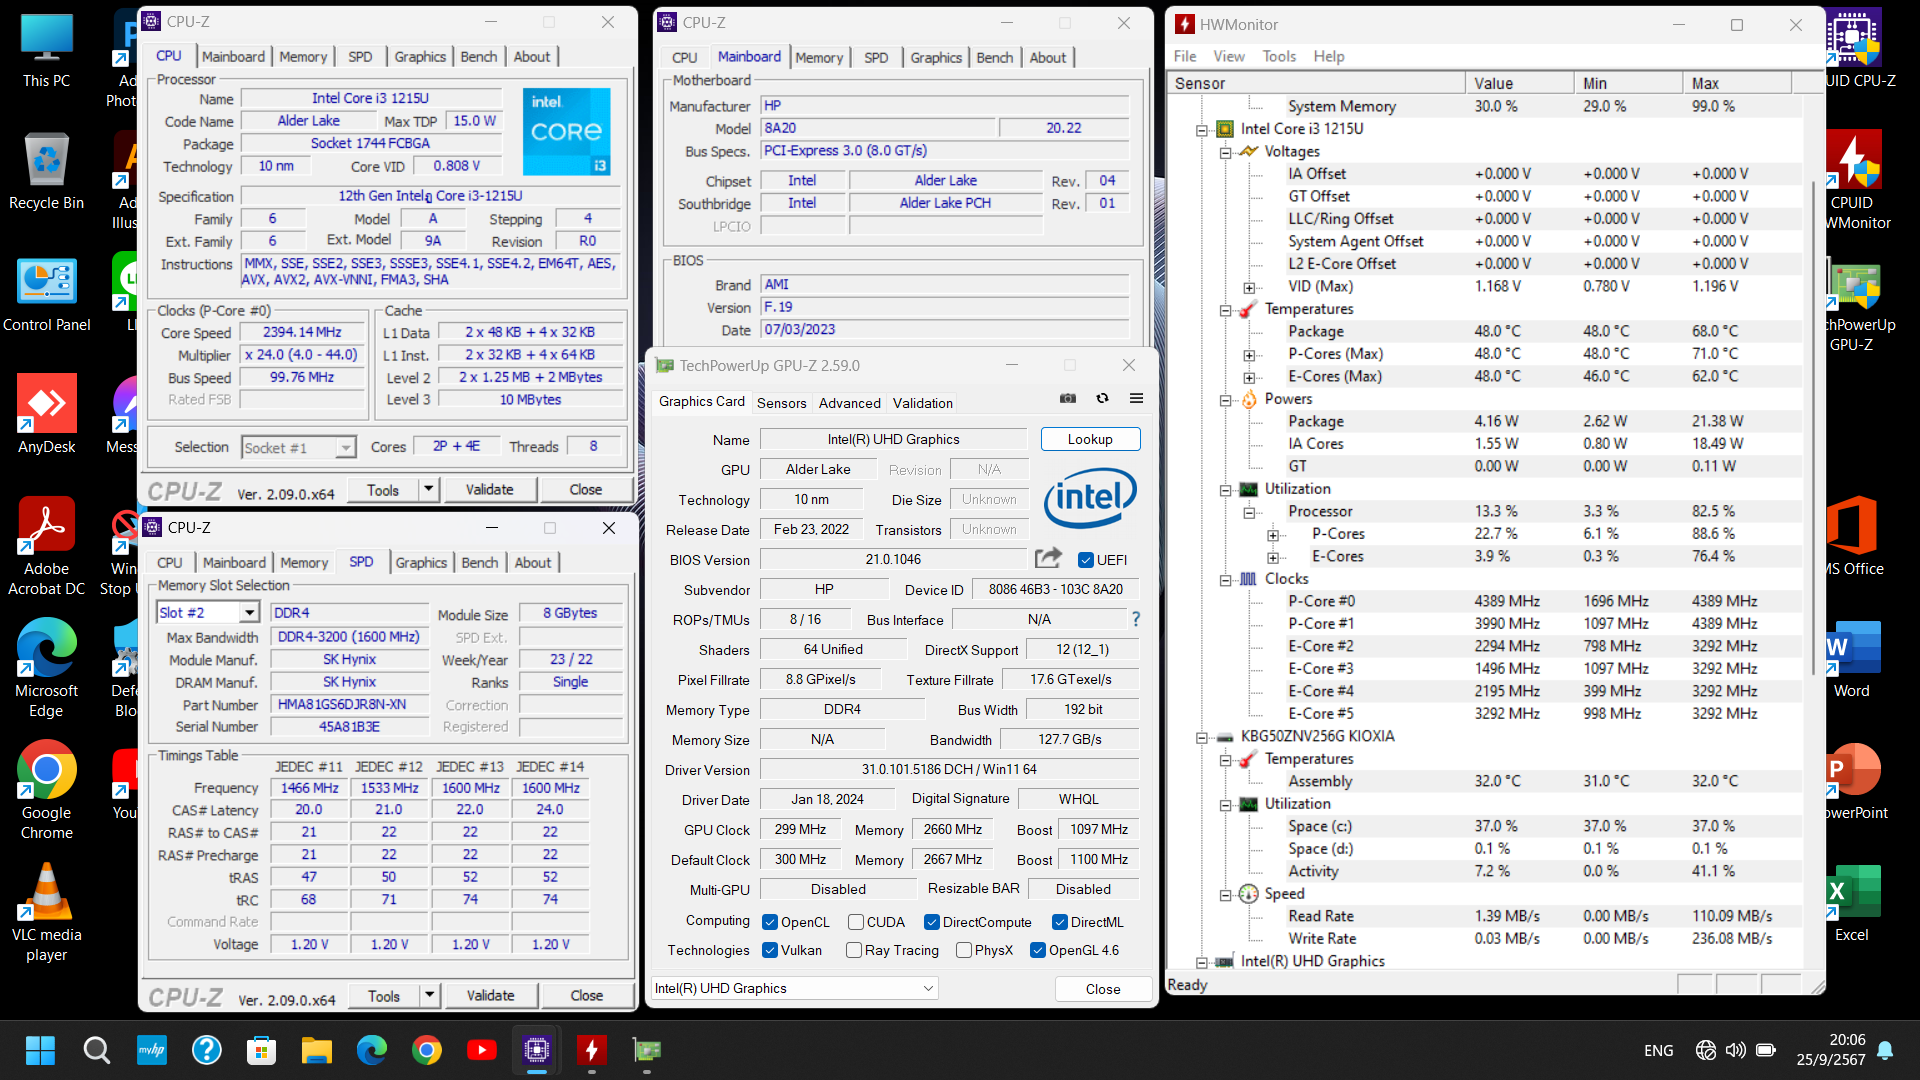The height and width of the screenshot is (1080, 1920).
Task: Open taskbar Search
Action: [96, 1050]
